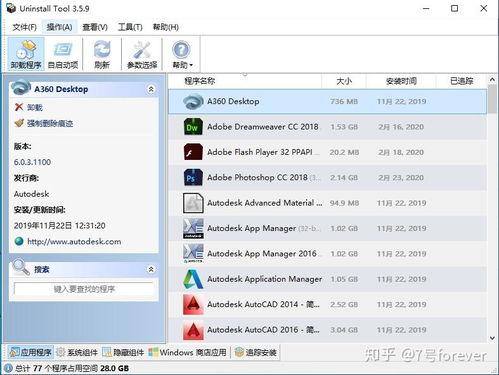The image size is (499, 375).
Task: Open the http://www.autodesk.com link
Action: pos(74,241)
